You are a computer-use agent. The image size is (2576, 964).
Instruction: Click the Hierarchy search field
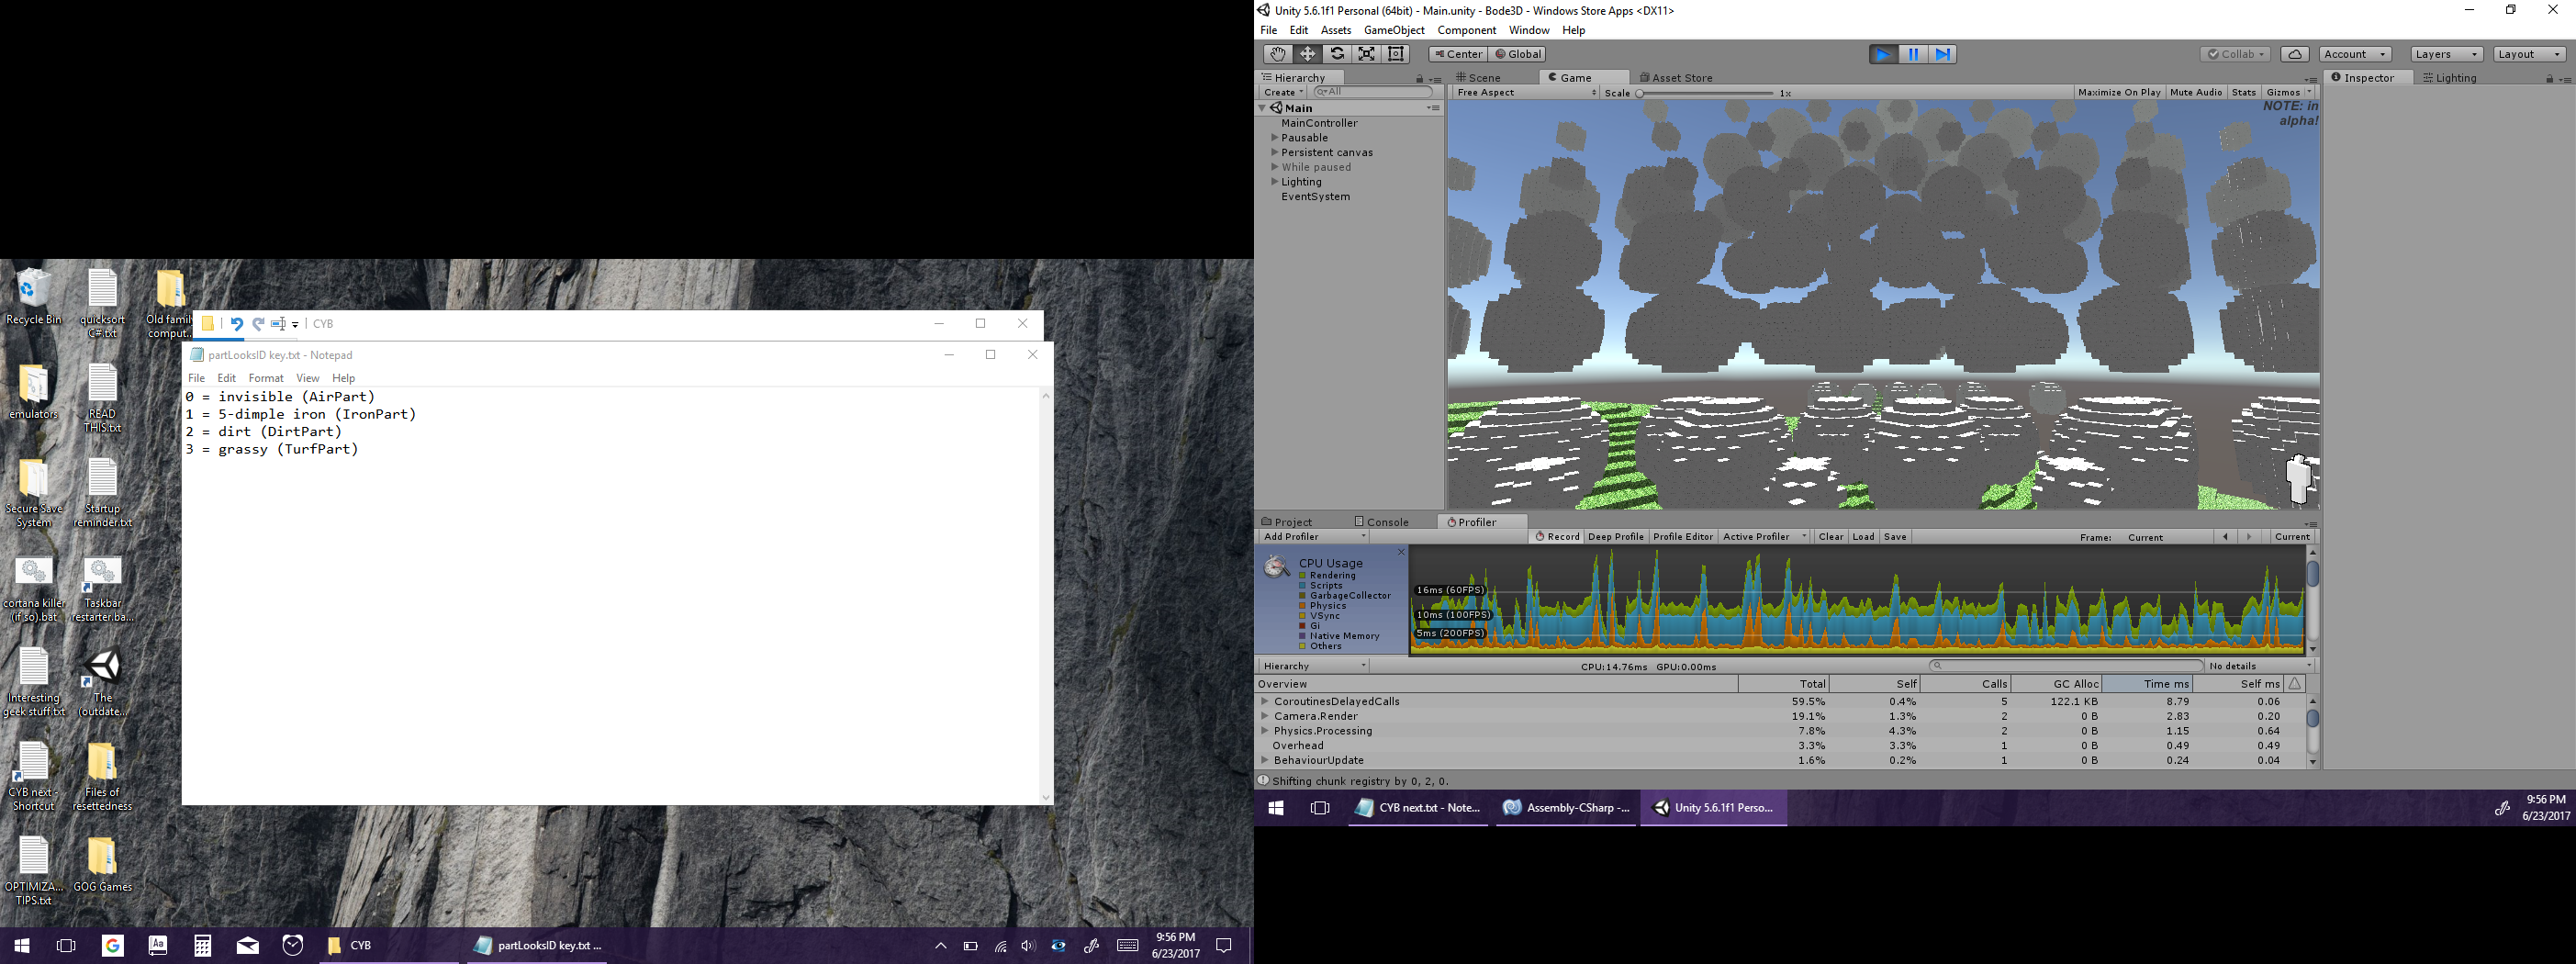click(1375, 92)
